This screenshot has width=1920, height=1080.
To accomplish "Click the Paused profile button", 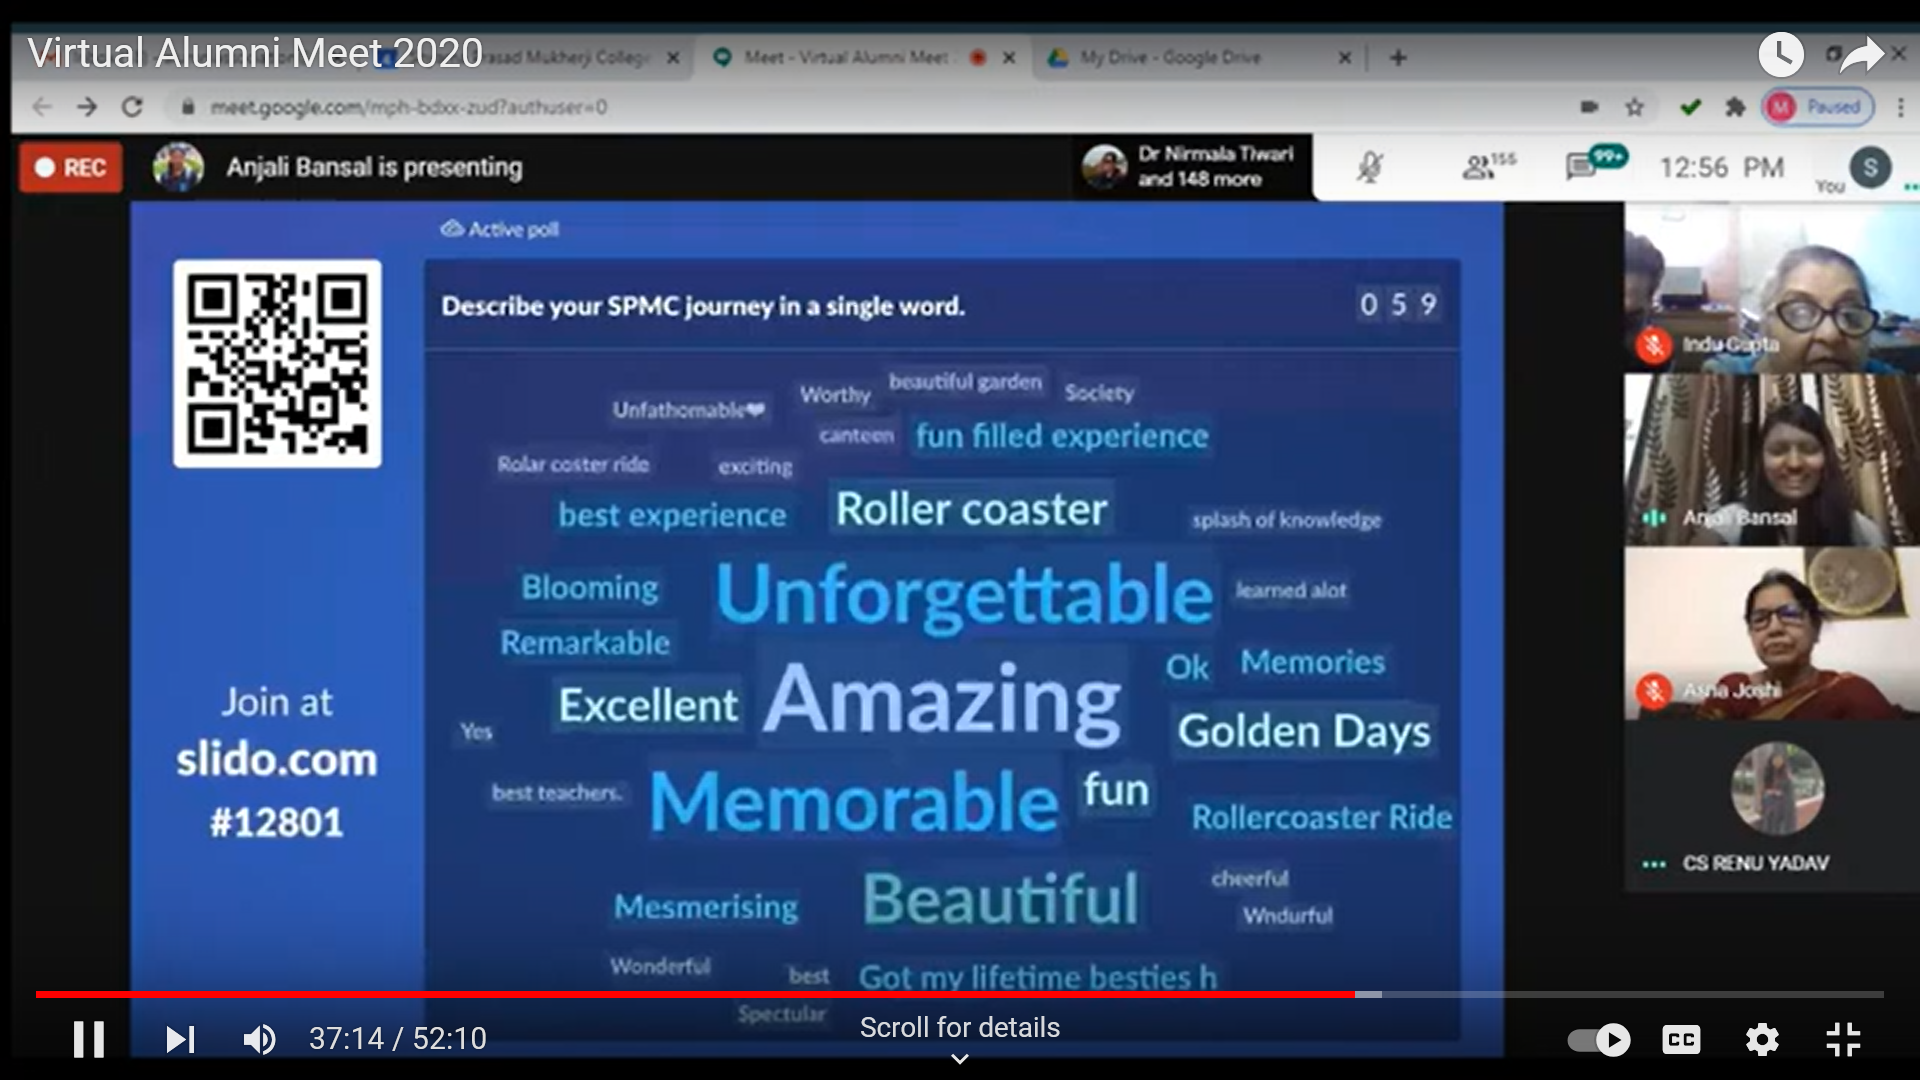I will [1819, 107].
